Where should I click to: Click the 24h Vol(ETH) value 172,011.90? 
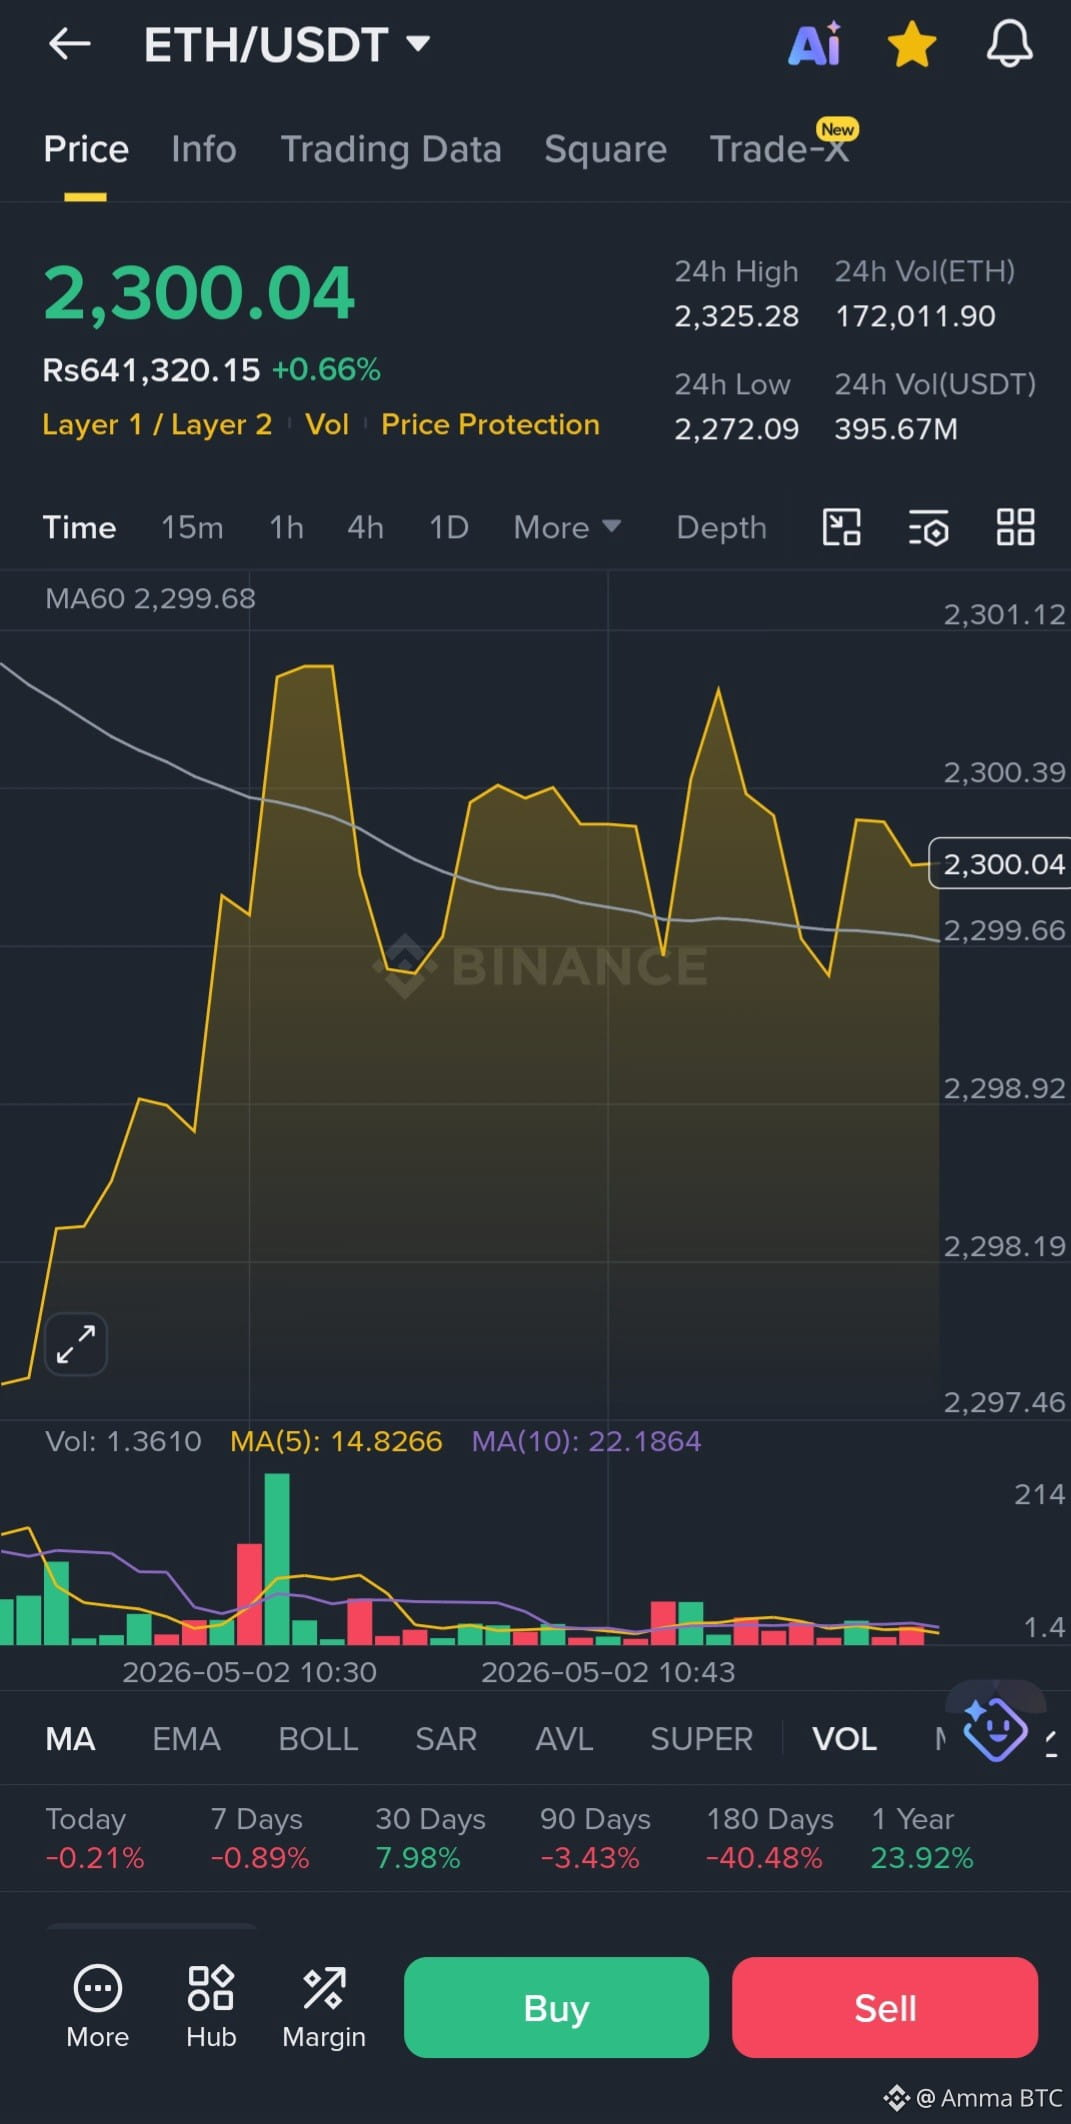point(915,316)
